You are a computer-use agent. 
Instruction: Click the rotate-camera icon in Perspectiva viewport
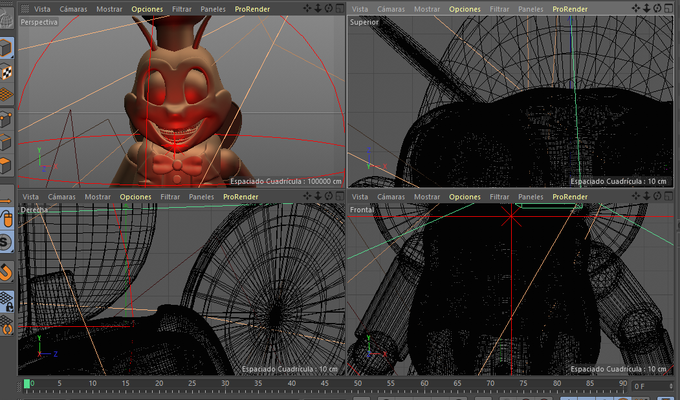pos(329,8)
